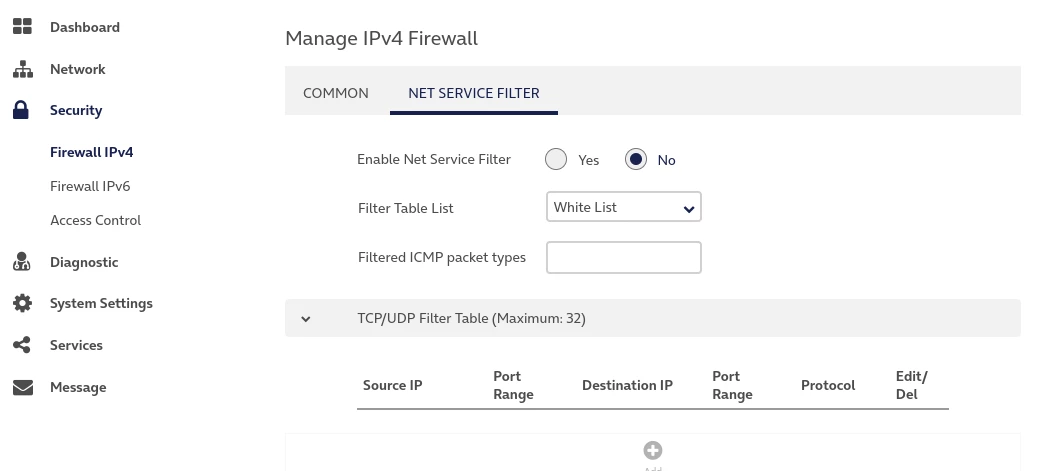1040x471 pixels.
Task: Open the Filter Table List dropdown
Action: 624,207
